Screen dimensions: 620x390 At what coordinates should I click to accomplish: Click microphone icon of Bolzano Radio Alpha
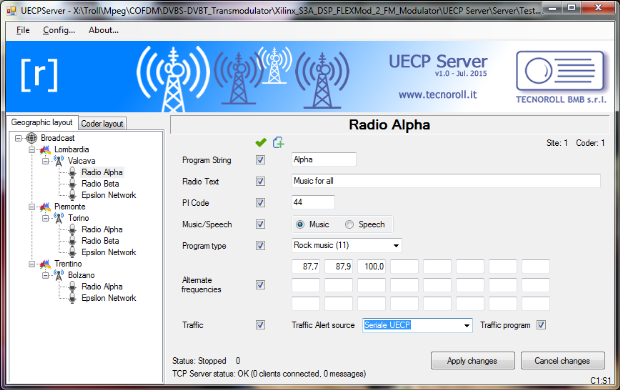(x=72, y=287)
